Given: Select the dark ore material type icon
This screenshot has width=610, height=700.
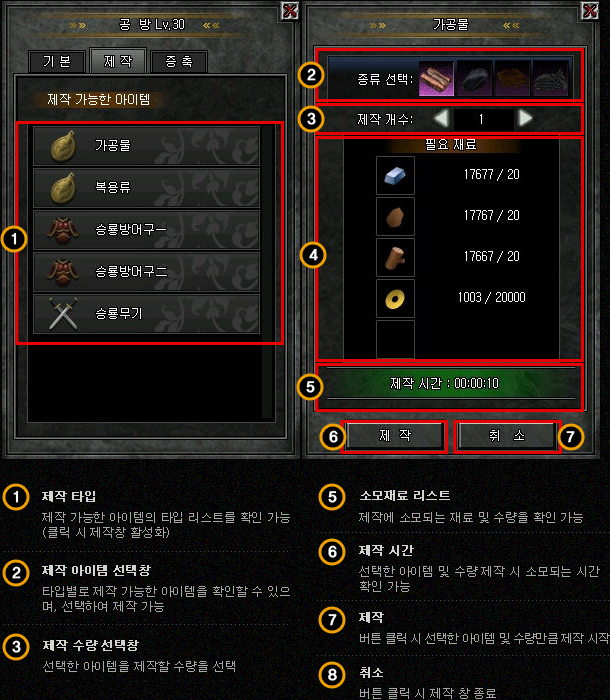Looking at the screenshot, I should [475, 79].
